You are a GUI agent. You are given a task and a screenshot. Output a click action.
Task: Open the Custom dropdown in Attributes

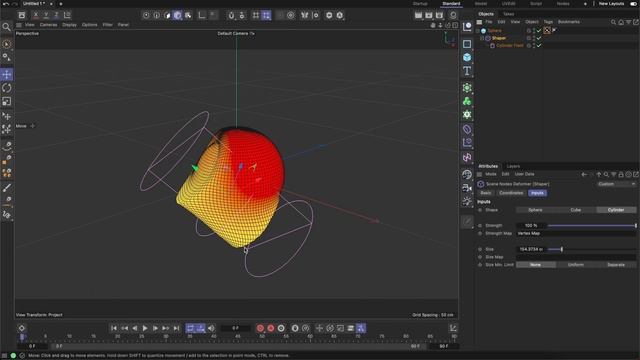click(x=616, y=184)
